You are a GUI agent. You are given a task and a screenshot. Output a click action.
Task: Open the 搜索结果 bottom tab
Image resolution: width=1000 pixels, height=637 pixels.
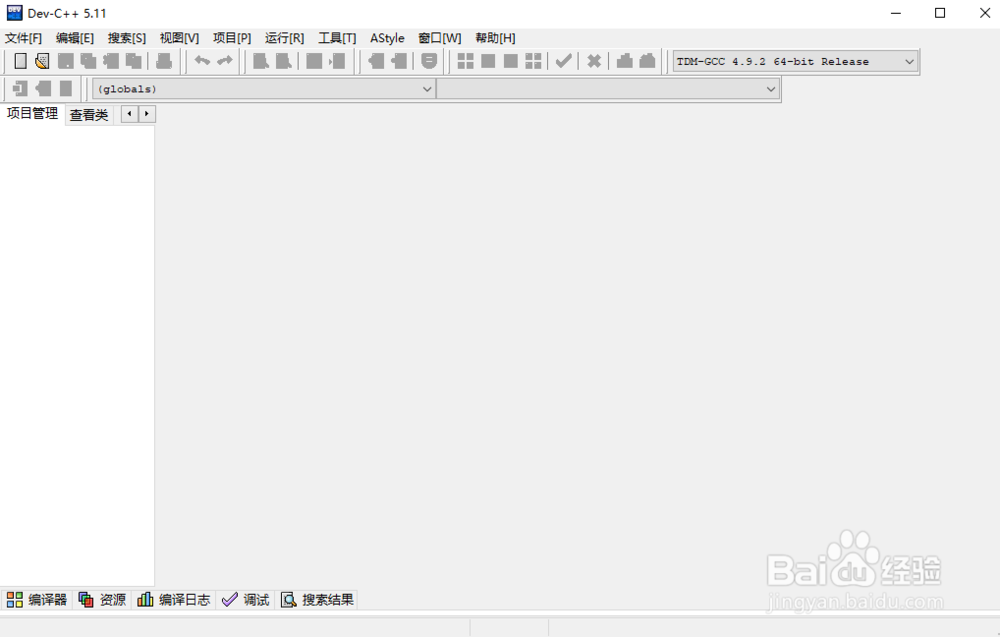(318, 600)
